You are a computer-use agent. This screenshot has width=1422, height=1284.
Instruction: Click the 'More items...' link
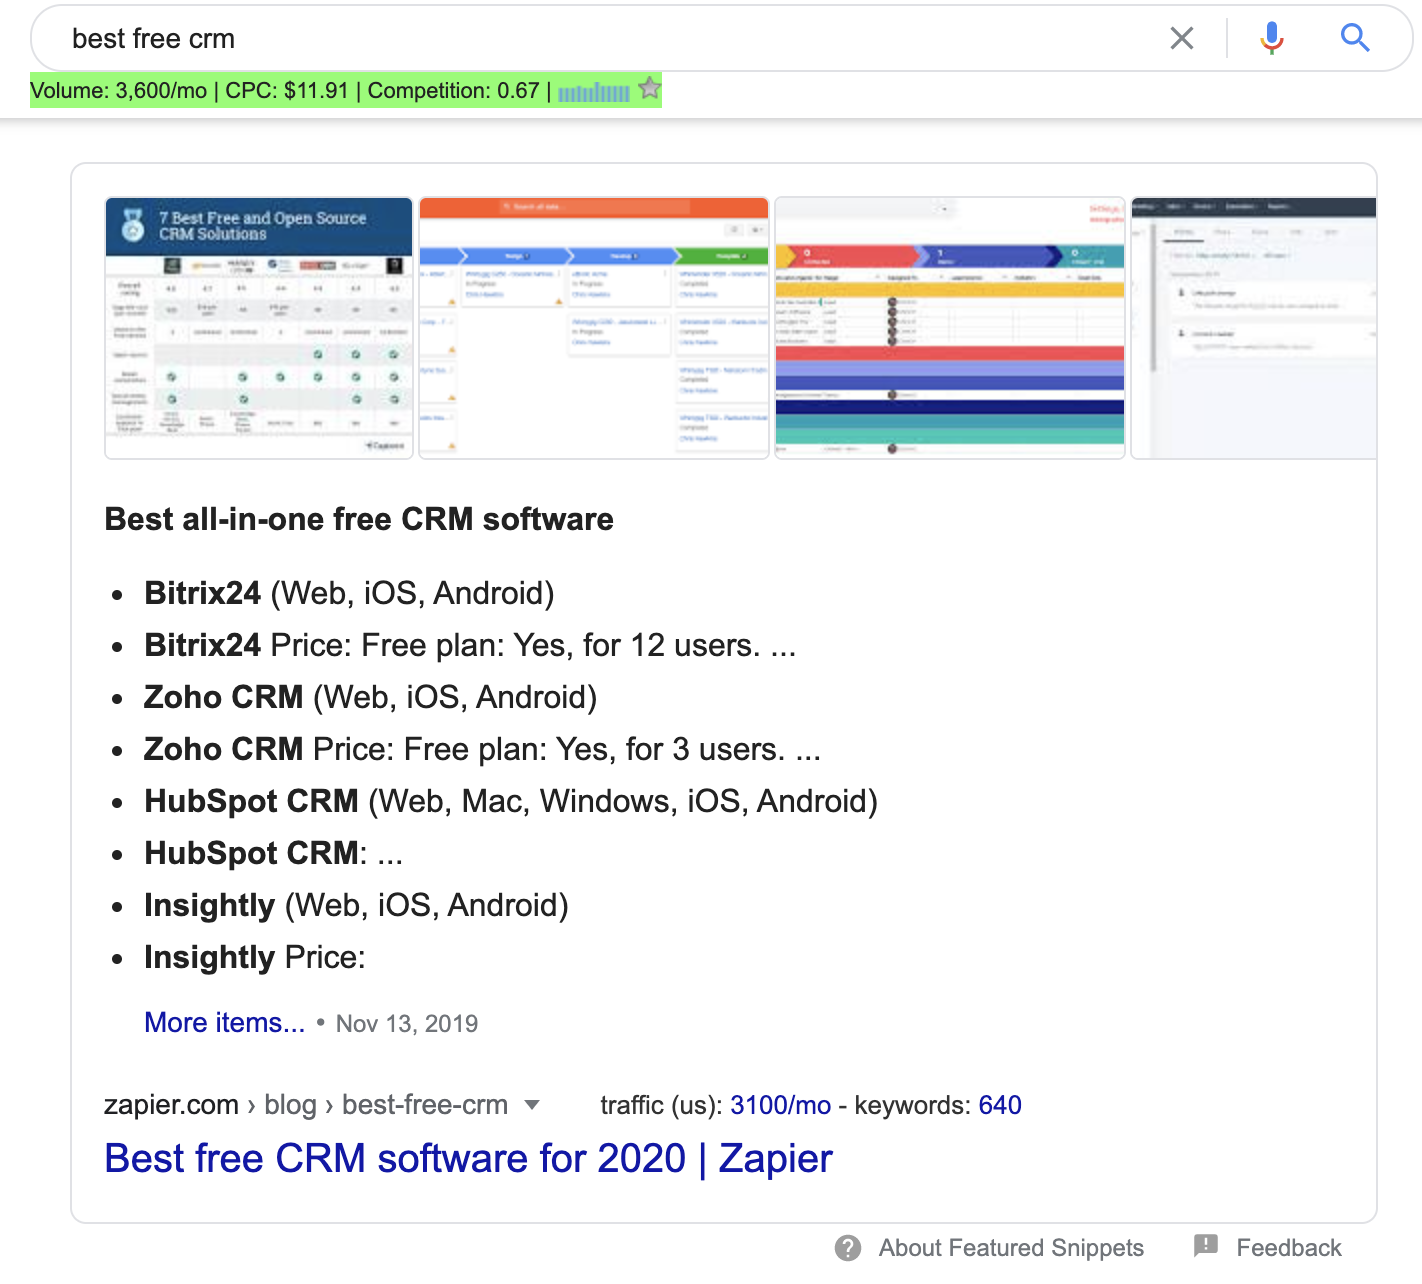click(x=225, y=1023)
